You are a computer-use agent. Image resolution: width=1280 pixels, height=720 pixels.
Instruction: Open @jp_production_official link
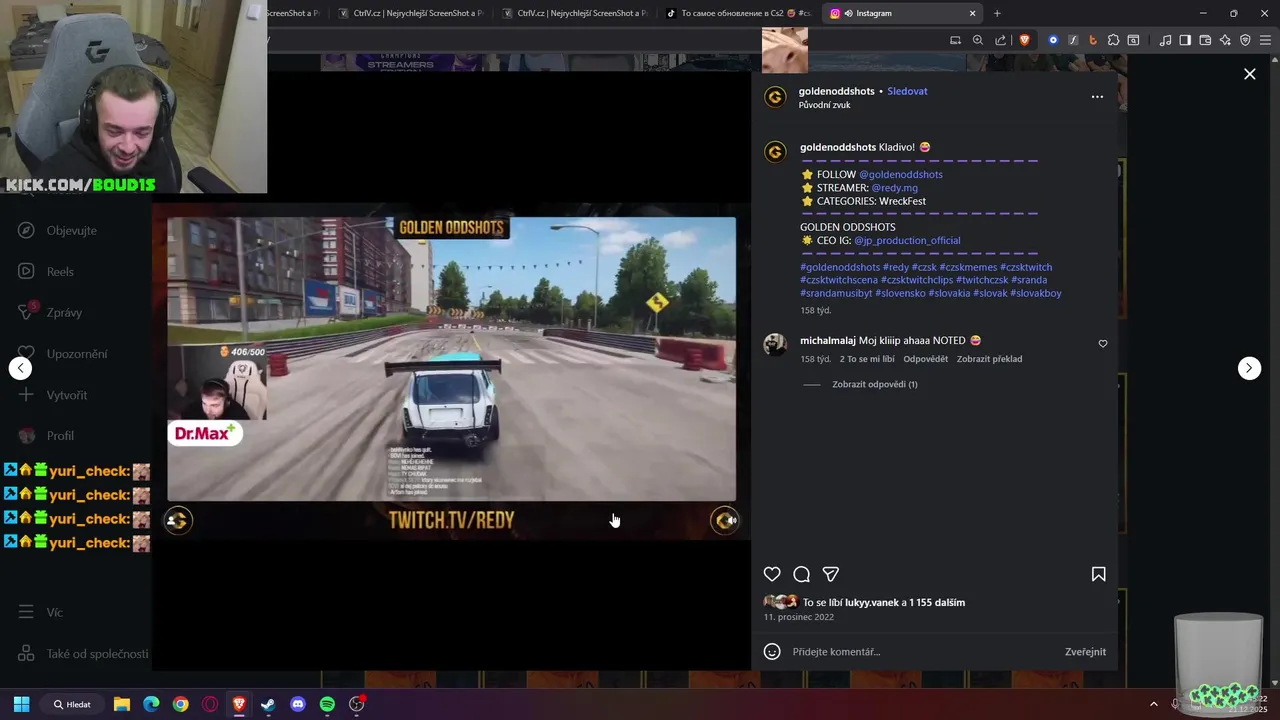pos(907,240)
